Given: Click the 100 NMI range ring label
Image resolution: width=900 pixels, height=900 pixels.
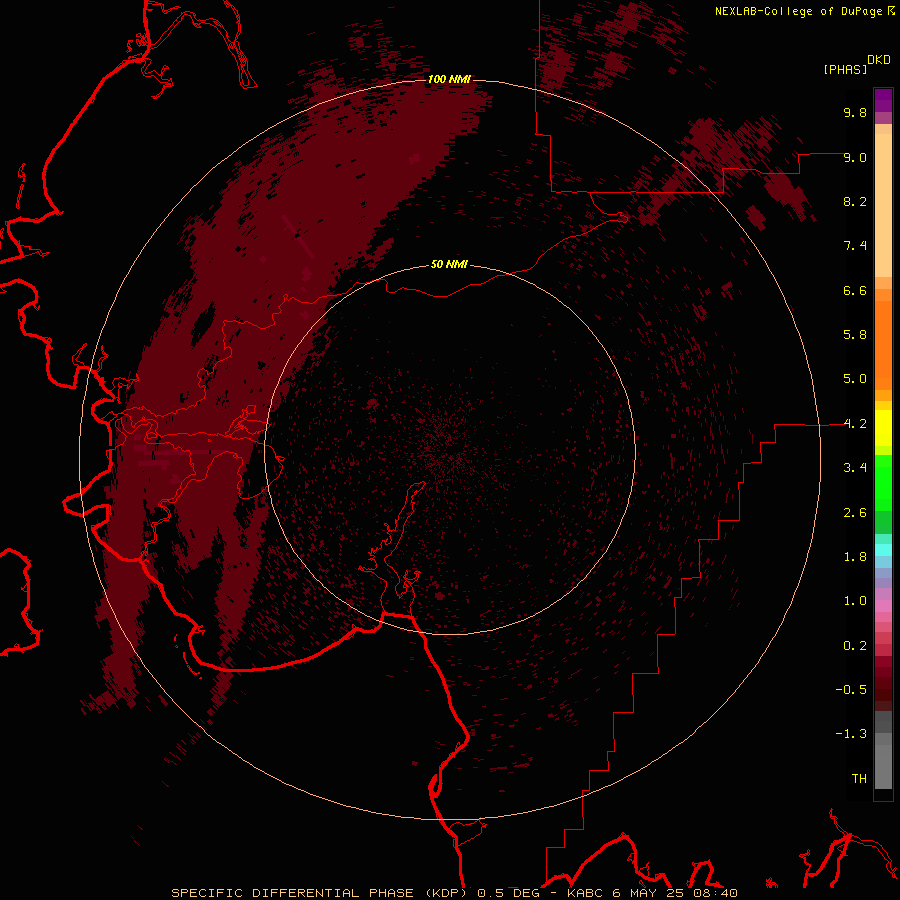Looking at the screenshot, I should point(449,79).
